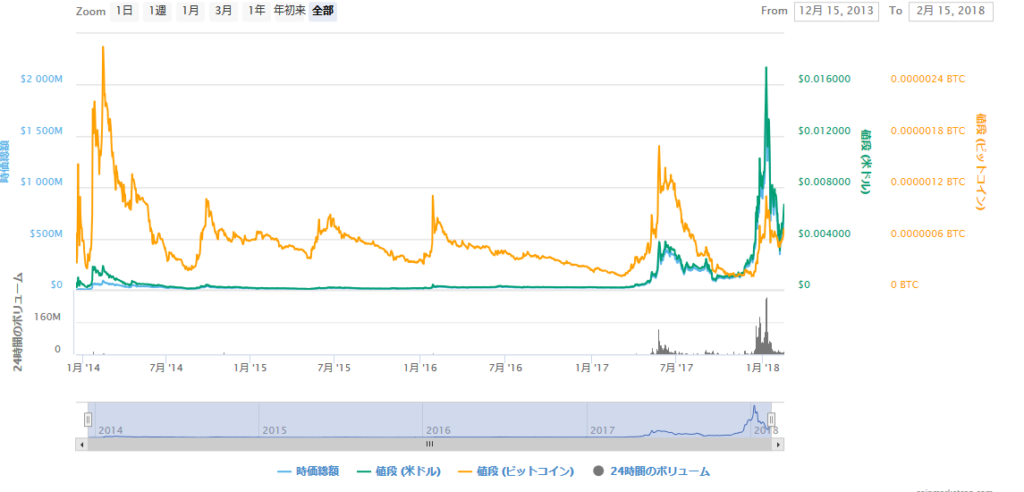Choose the 3月 zoom option
This screenshot has width=1024, height=492.
pos(224,11)
